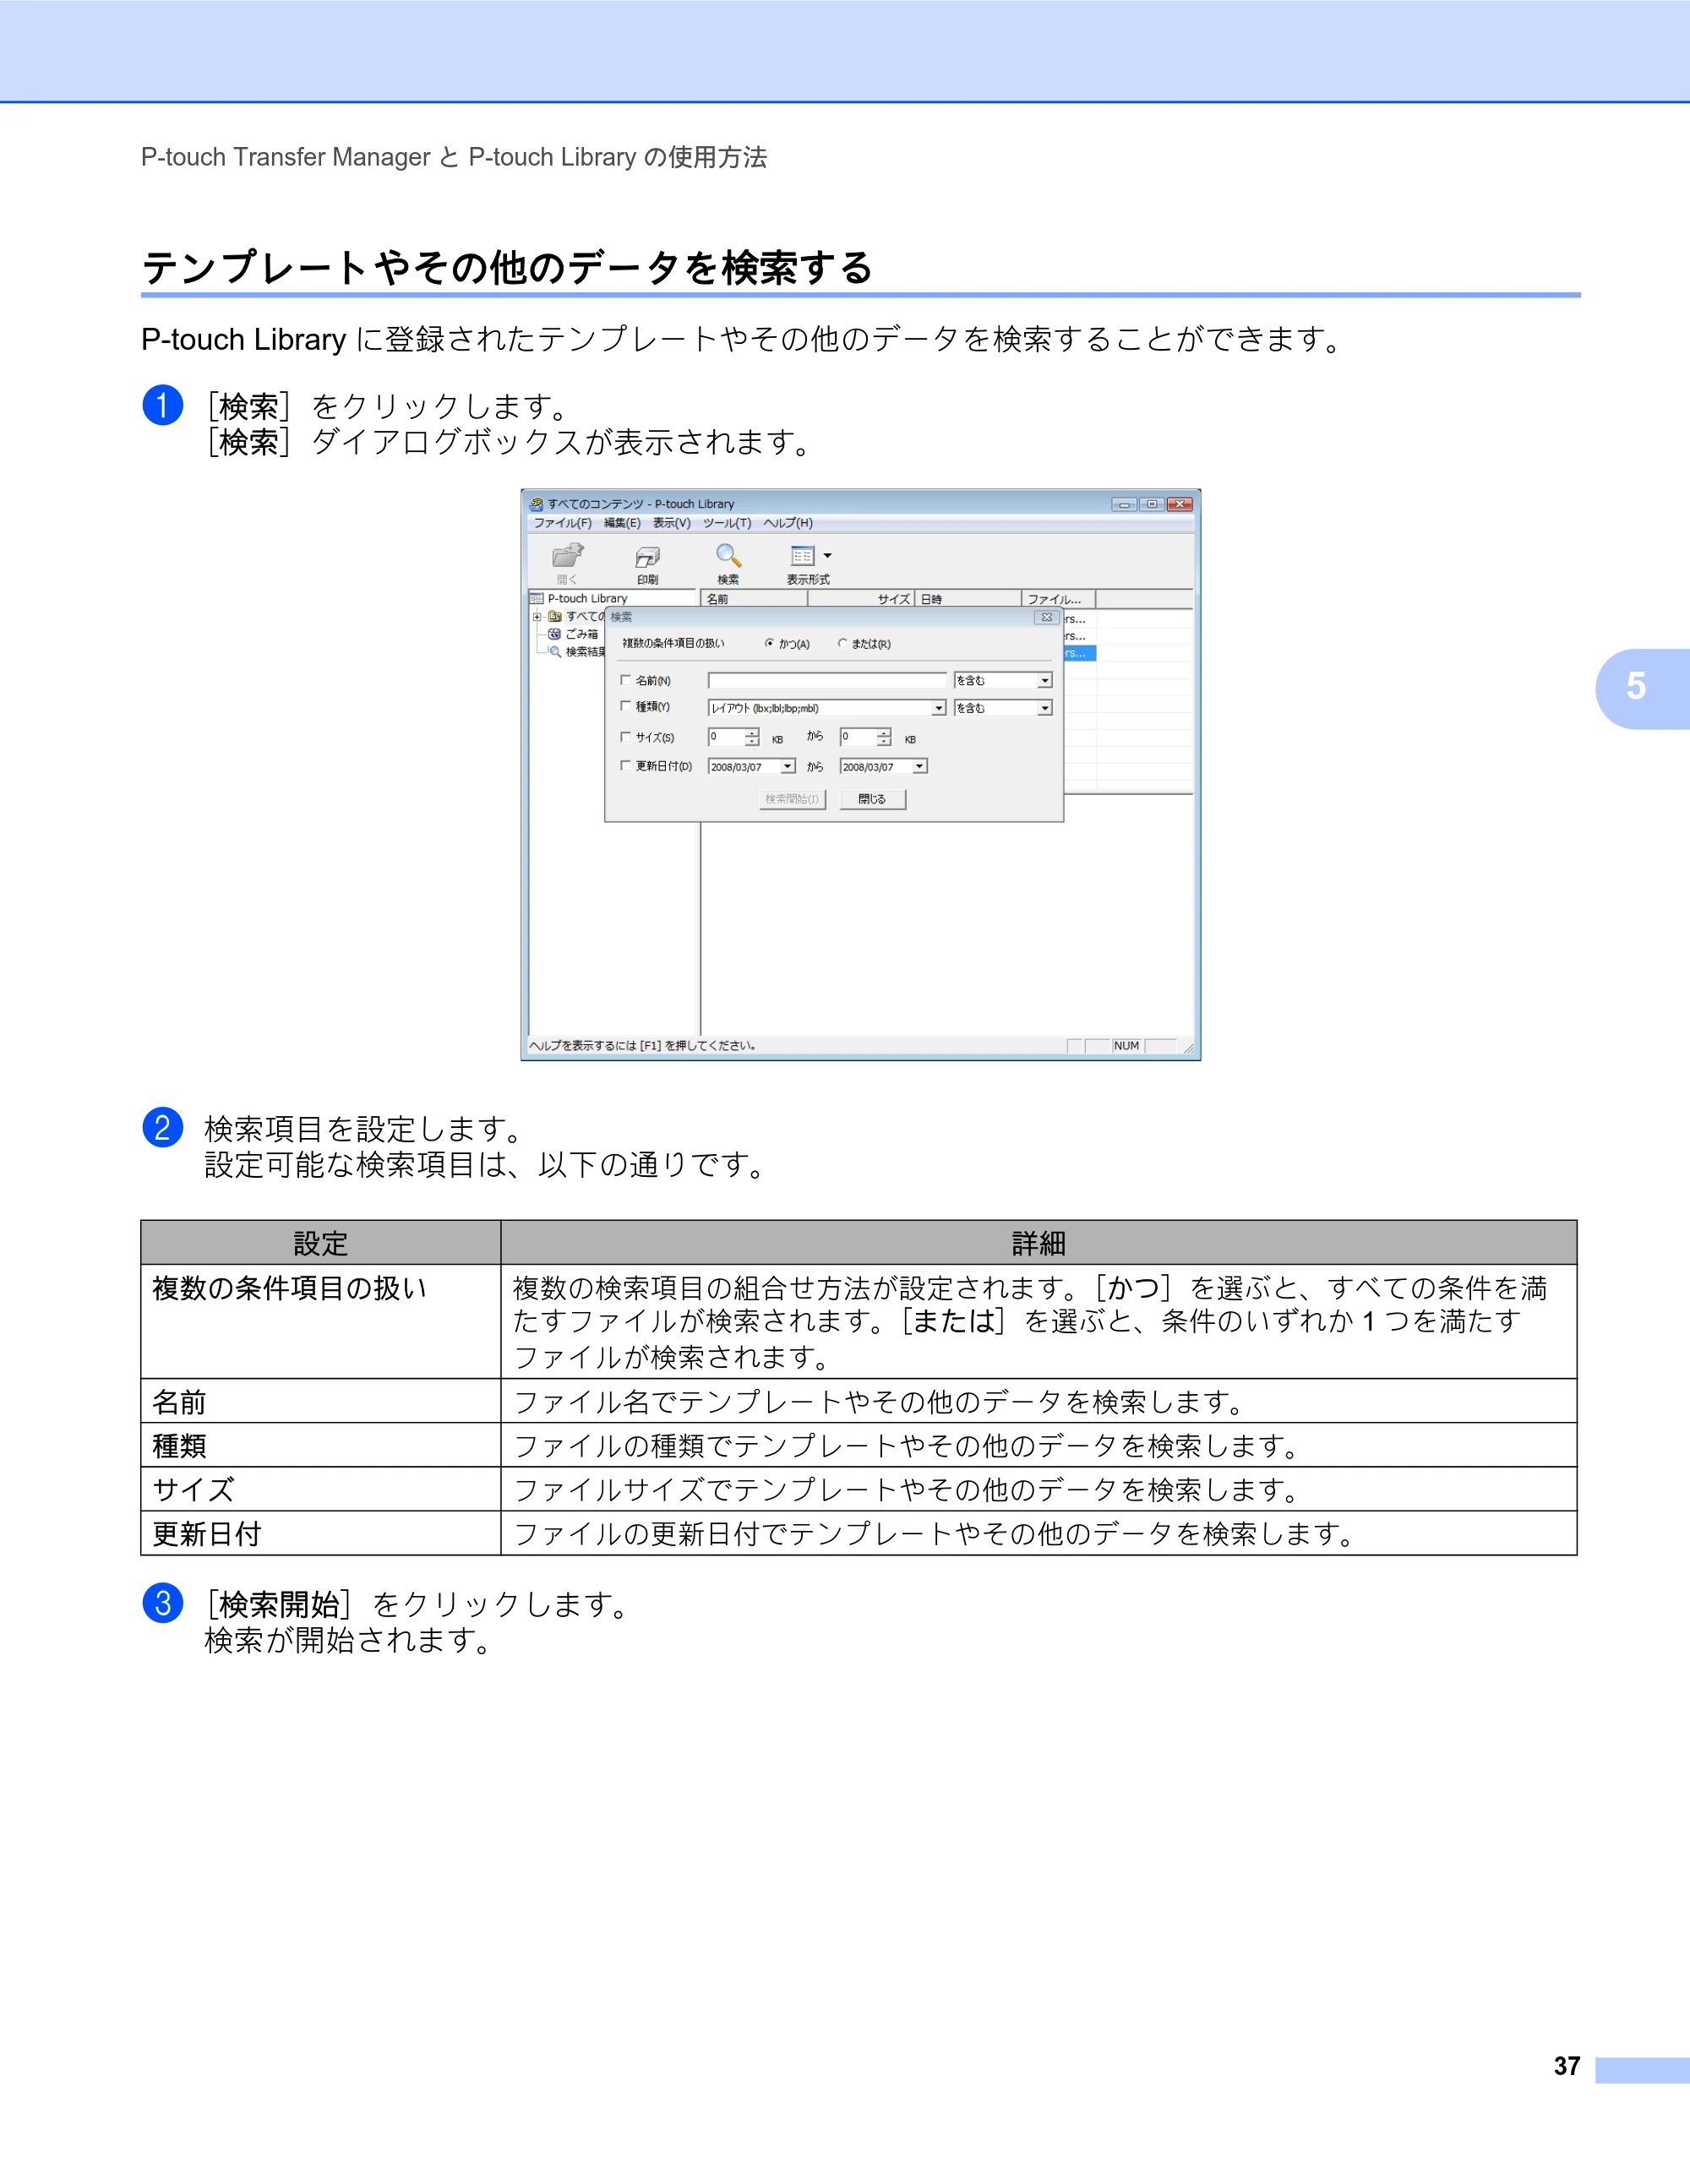
Task: Click the display style (表示形式) toolbar icon
Action: point(802,556)
